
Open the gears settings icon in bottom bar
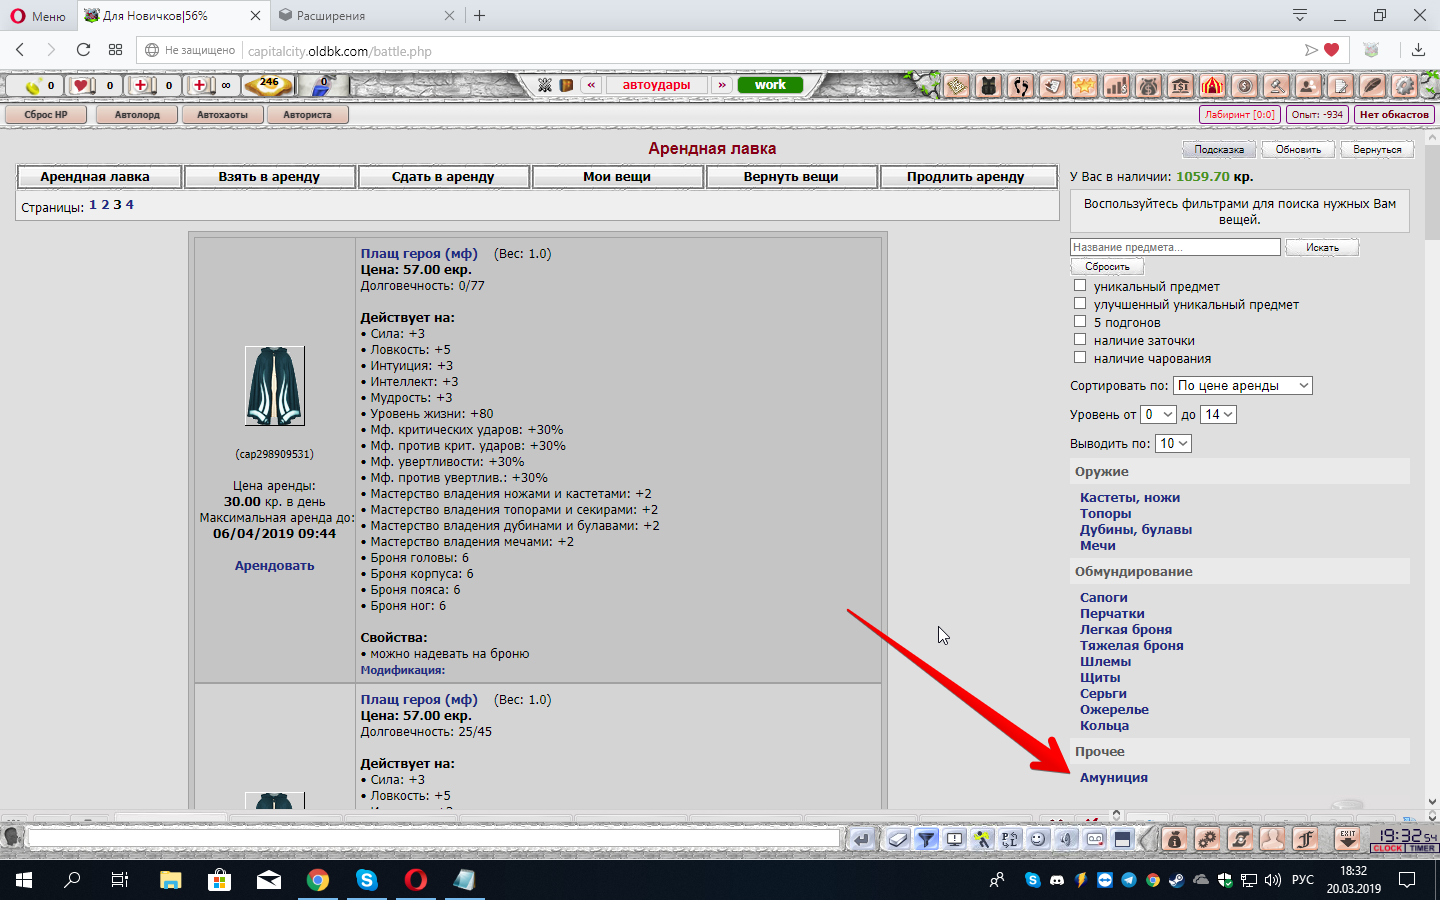[x=1207, y=839]
